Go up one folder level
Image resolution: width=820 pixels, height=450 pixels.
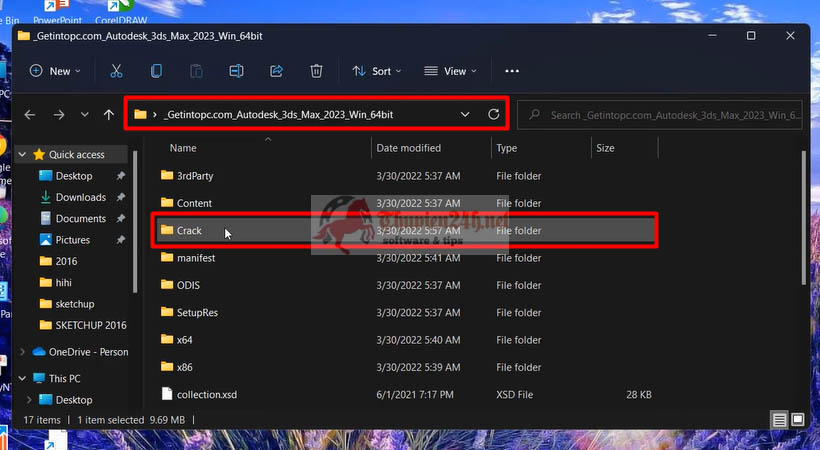[108, 115]
